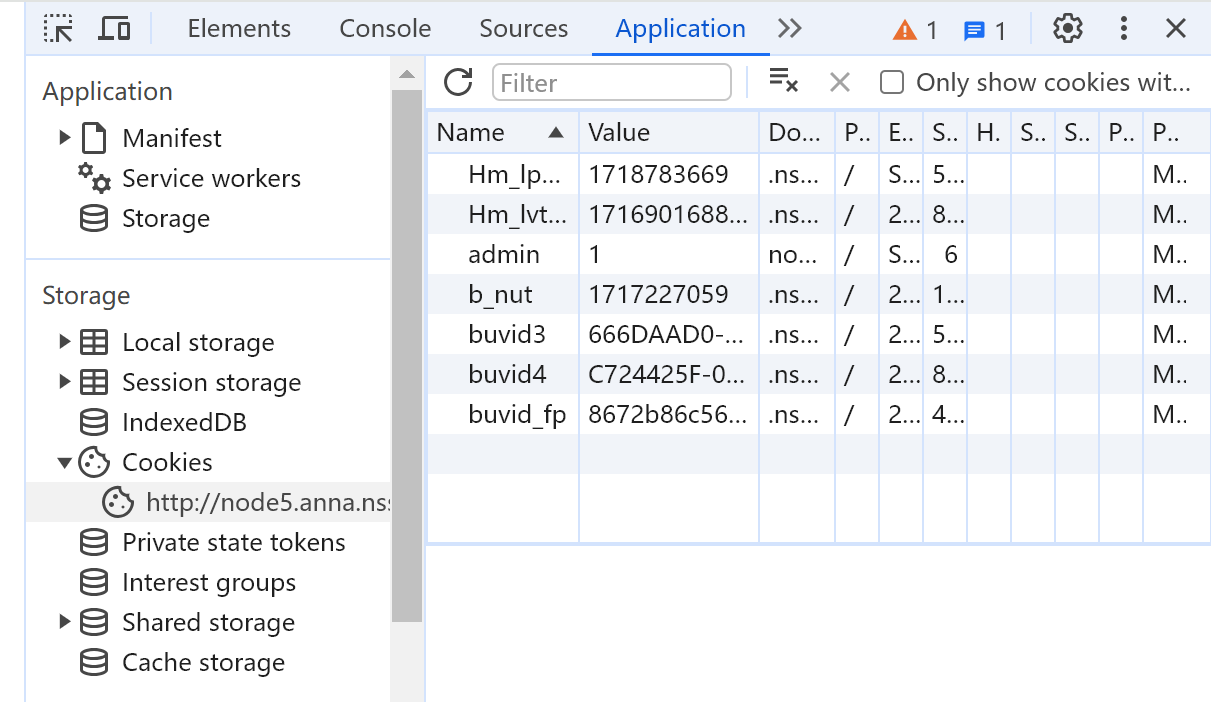Refresh the cookies table
Viewport: 1211px width, 702px height.
click(x=458, y=82)
